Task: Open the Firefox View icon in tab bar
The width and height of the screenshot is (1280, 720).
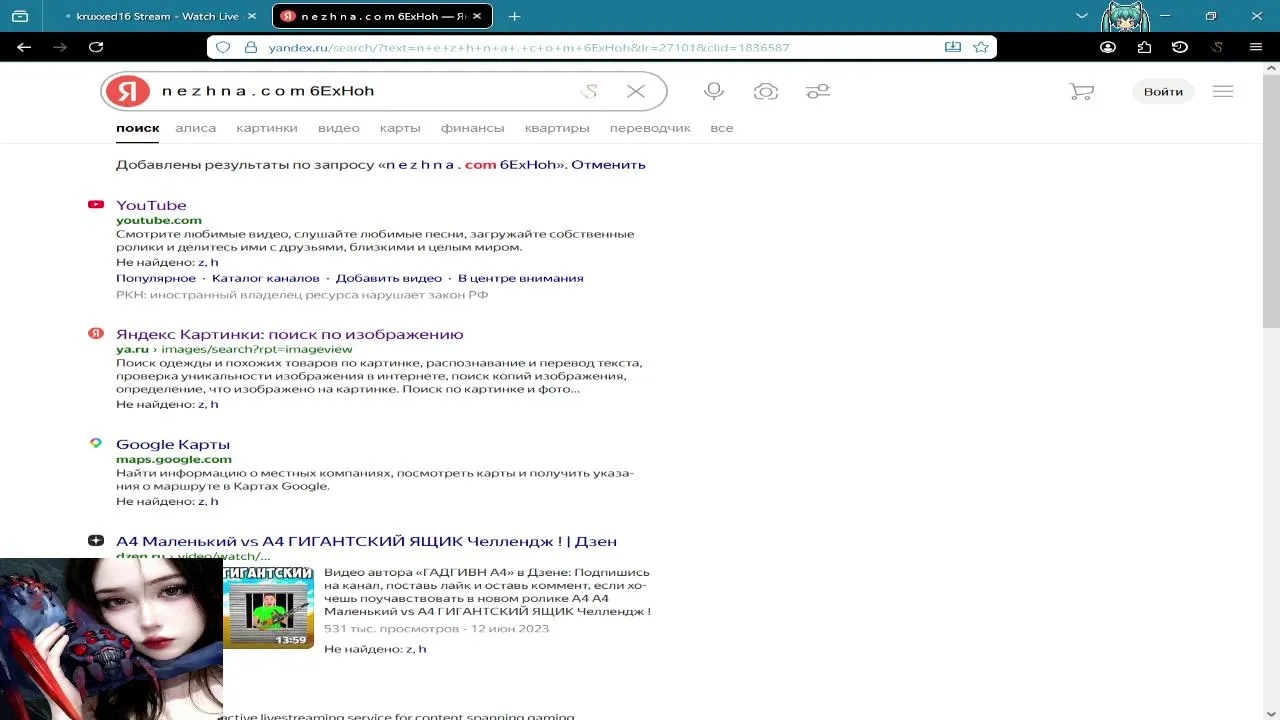Action: click(20, 16)
